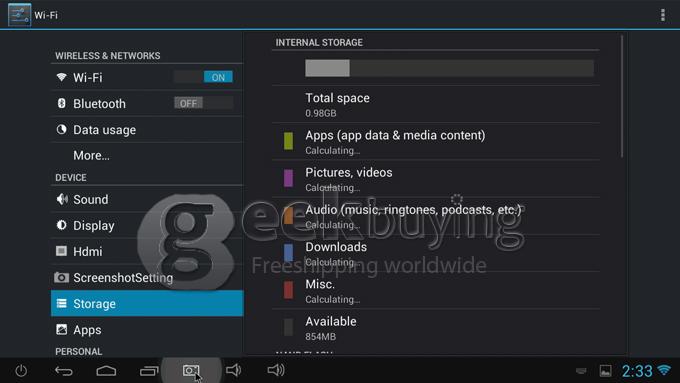
Task: Click the Storage list icon
Action: click(62, 303)
